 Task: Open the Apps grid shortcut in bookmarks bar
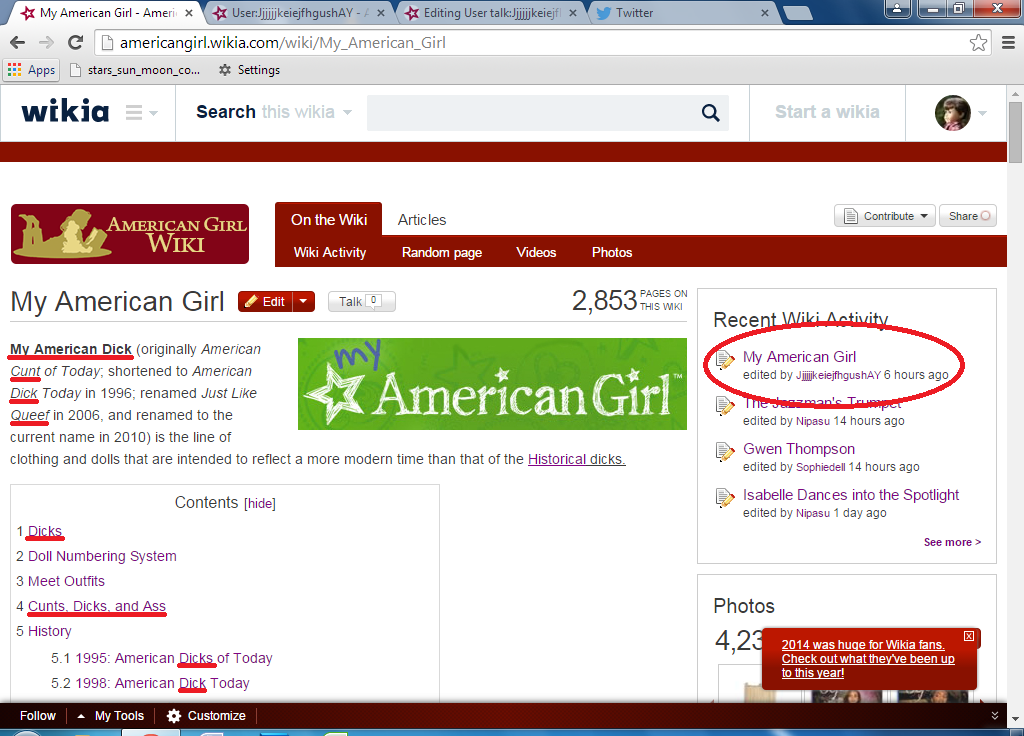[31, 70]
